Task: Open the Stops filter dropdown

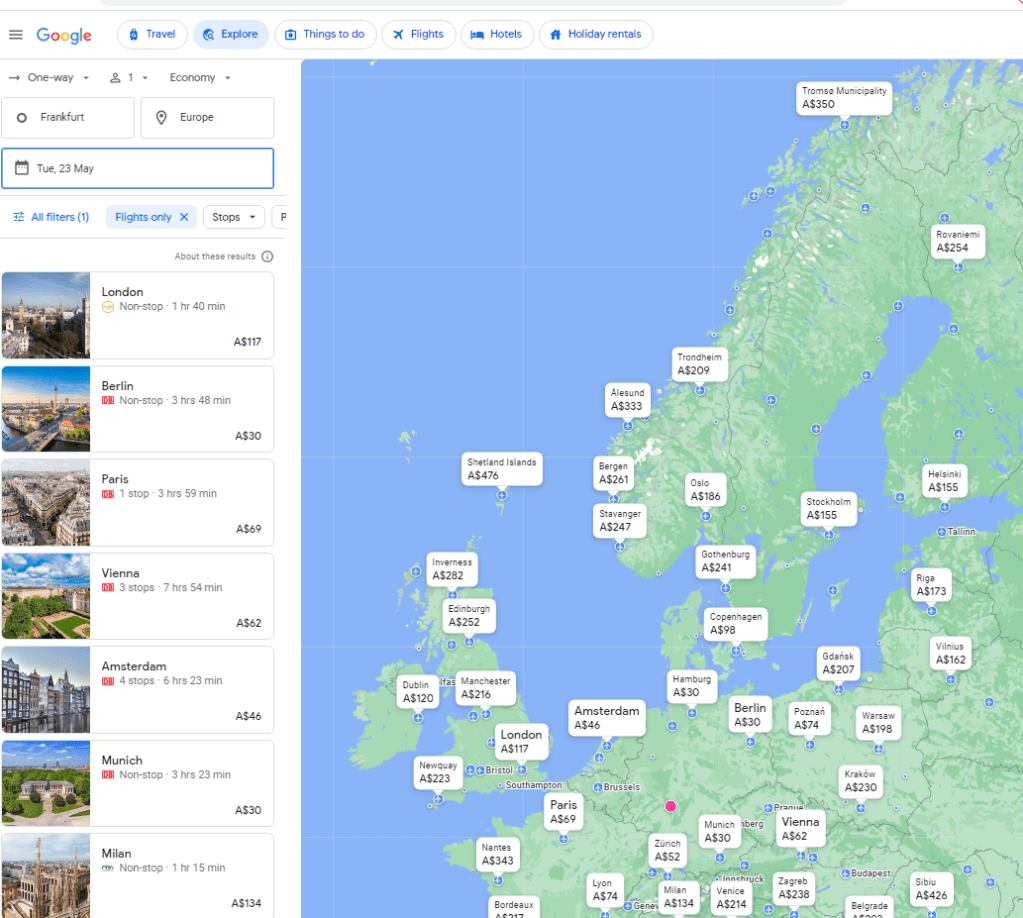Action: pos(234,217)
